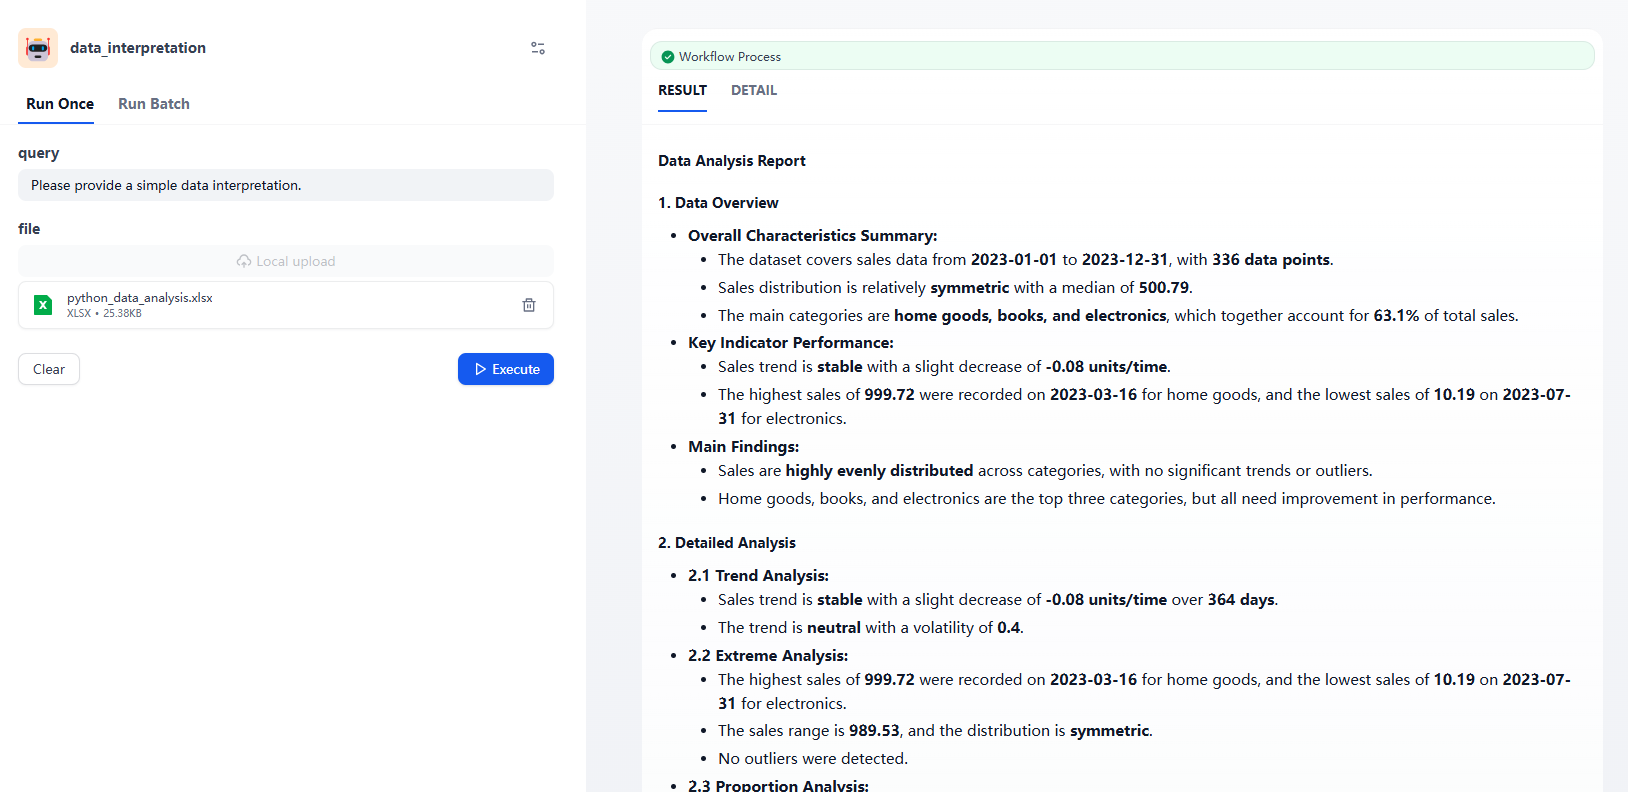Switch to the Run Once tab
This screenshot has width=1628, height=792.
[60, 104]
